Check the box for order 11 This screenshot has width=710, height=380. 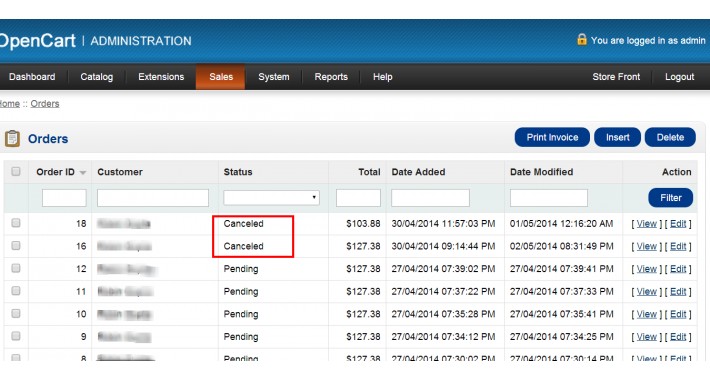click(x=16, y=291)
